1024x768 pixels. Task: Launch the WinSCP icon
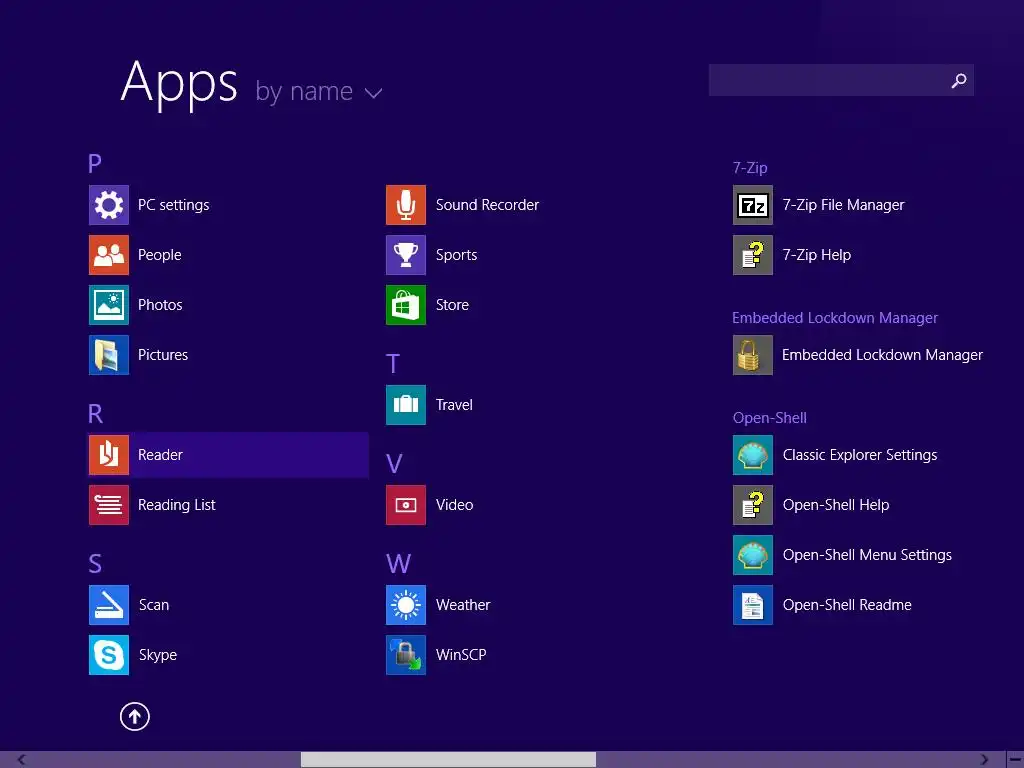pos(406,655)
